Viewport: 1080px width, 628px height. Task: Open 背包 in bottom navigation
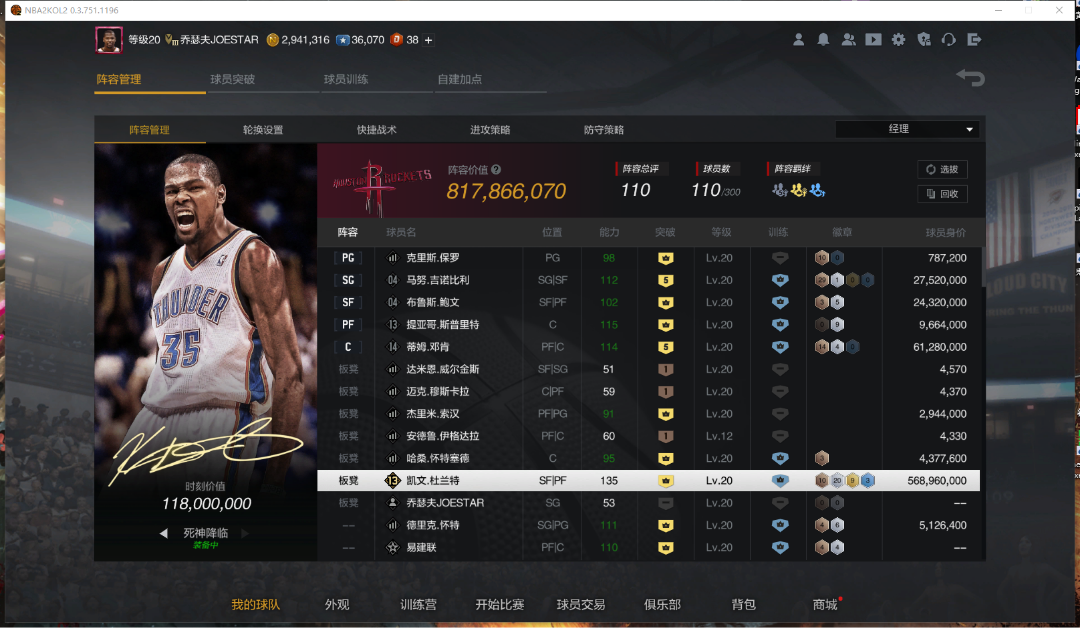743,605
